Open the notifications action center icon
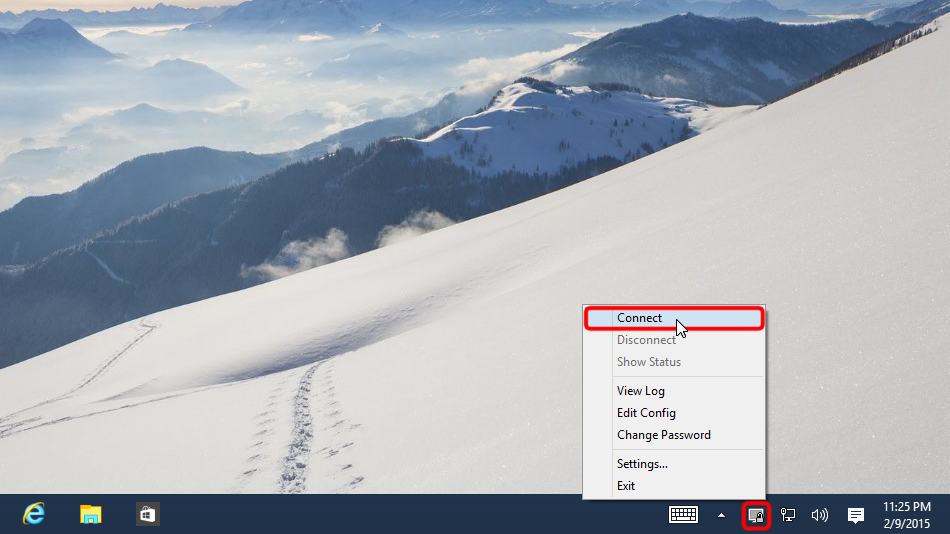The height and width of the screenshot is (534, 950). click(856, 515)
